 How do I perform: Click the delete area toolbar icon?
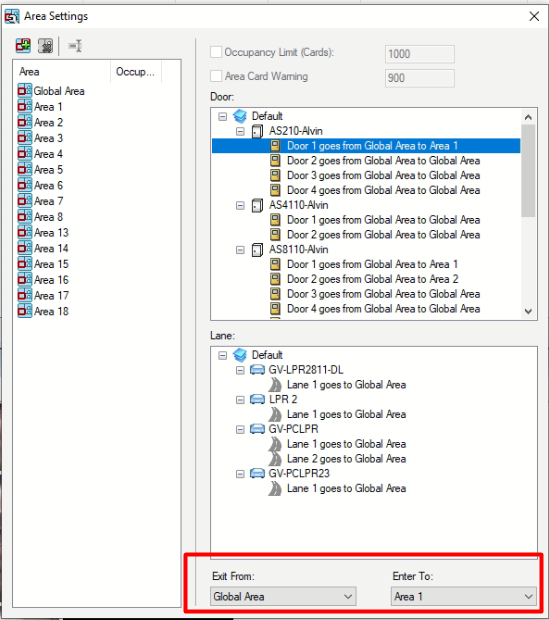point(45,45)
